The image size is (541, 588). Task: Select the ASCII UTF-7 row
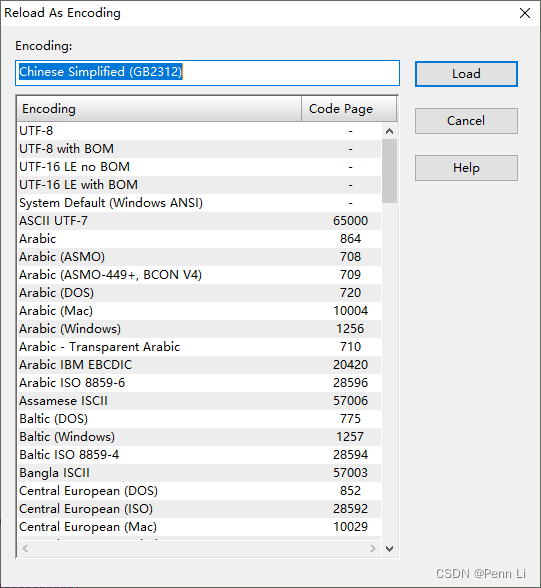tap(199, 221)
